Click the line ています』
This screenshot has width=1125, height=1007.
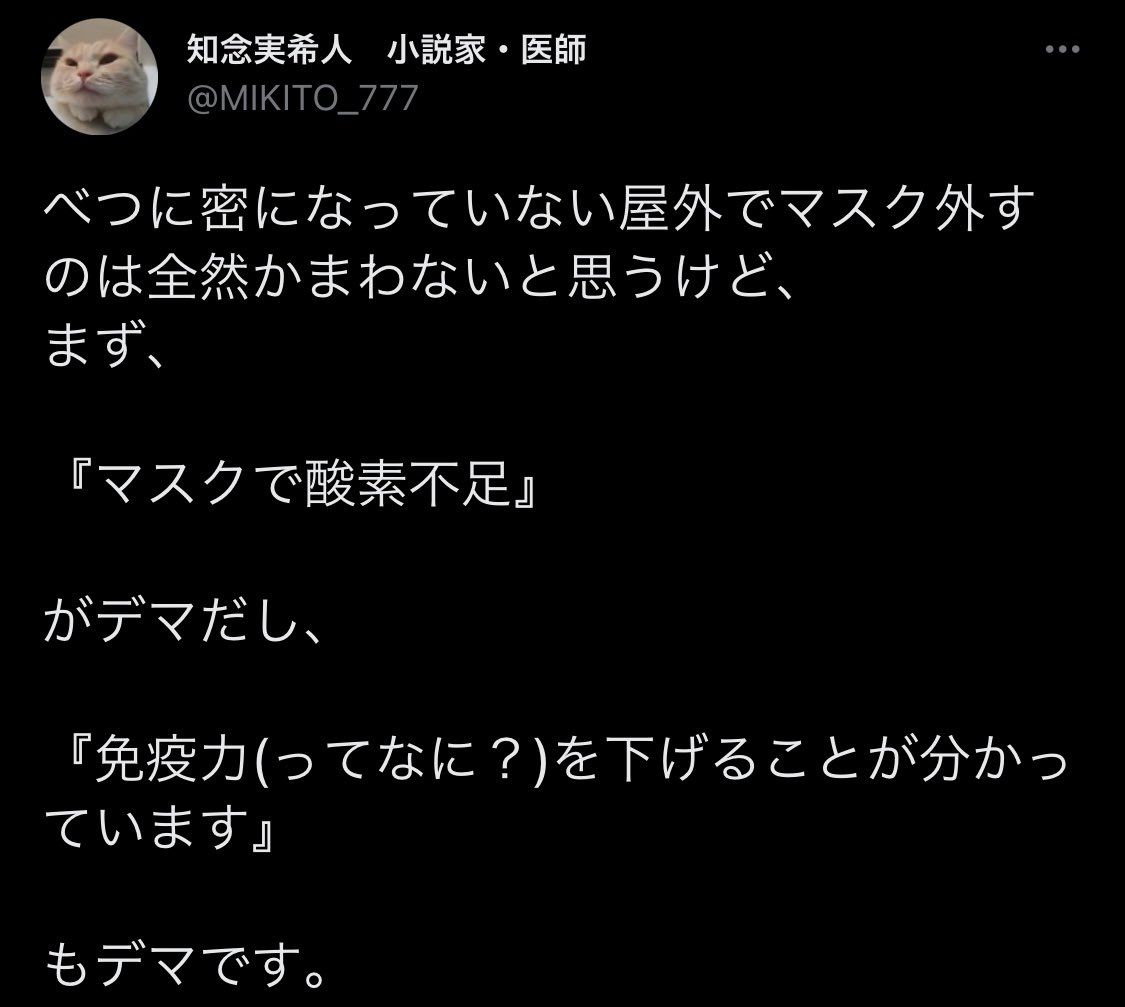point(159,827)
